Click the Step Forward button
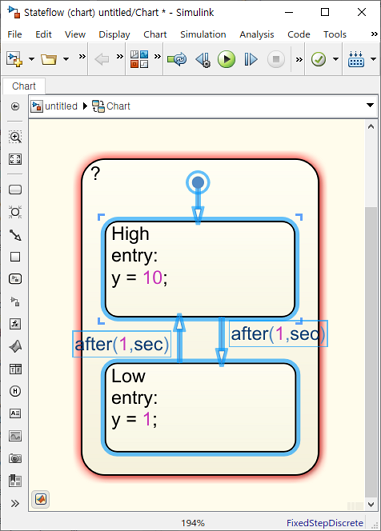Image resolution: width=381 pixels, height=531 pixels. click(251, 59)
